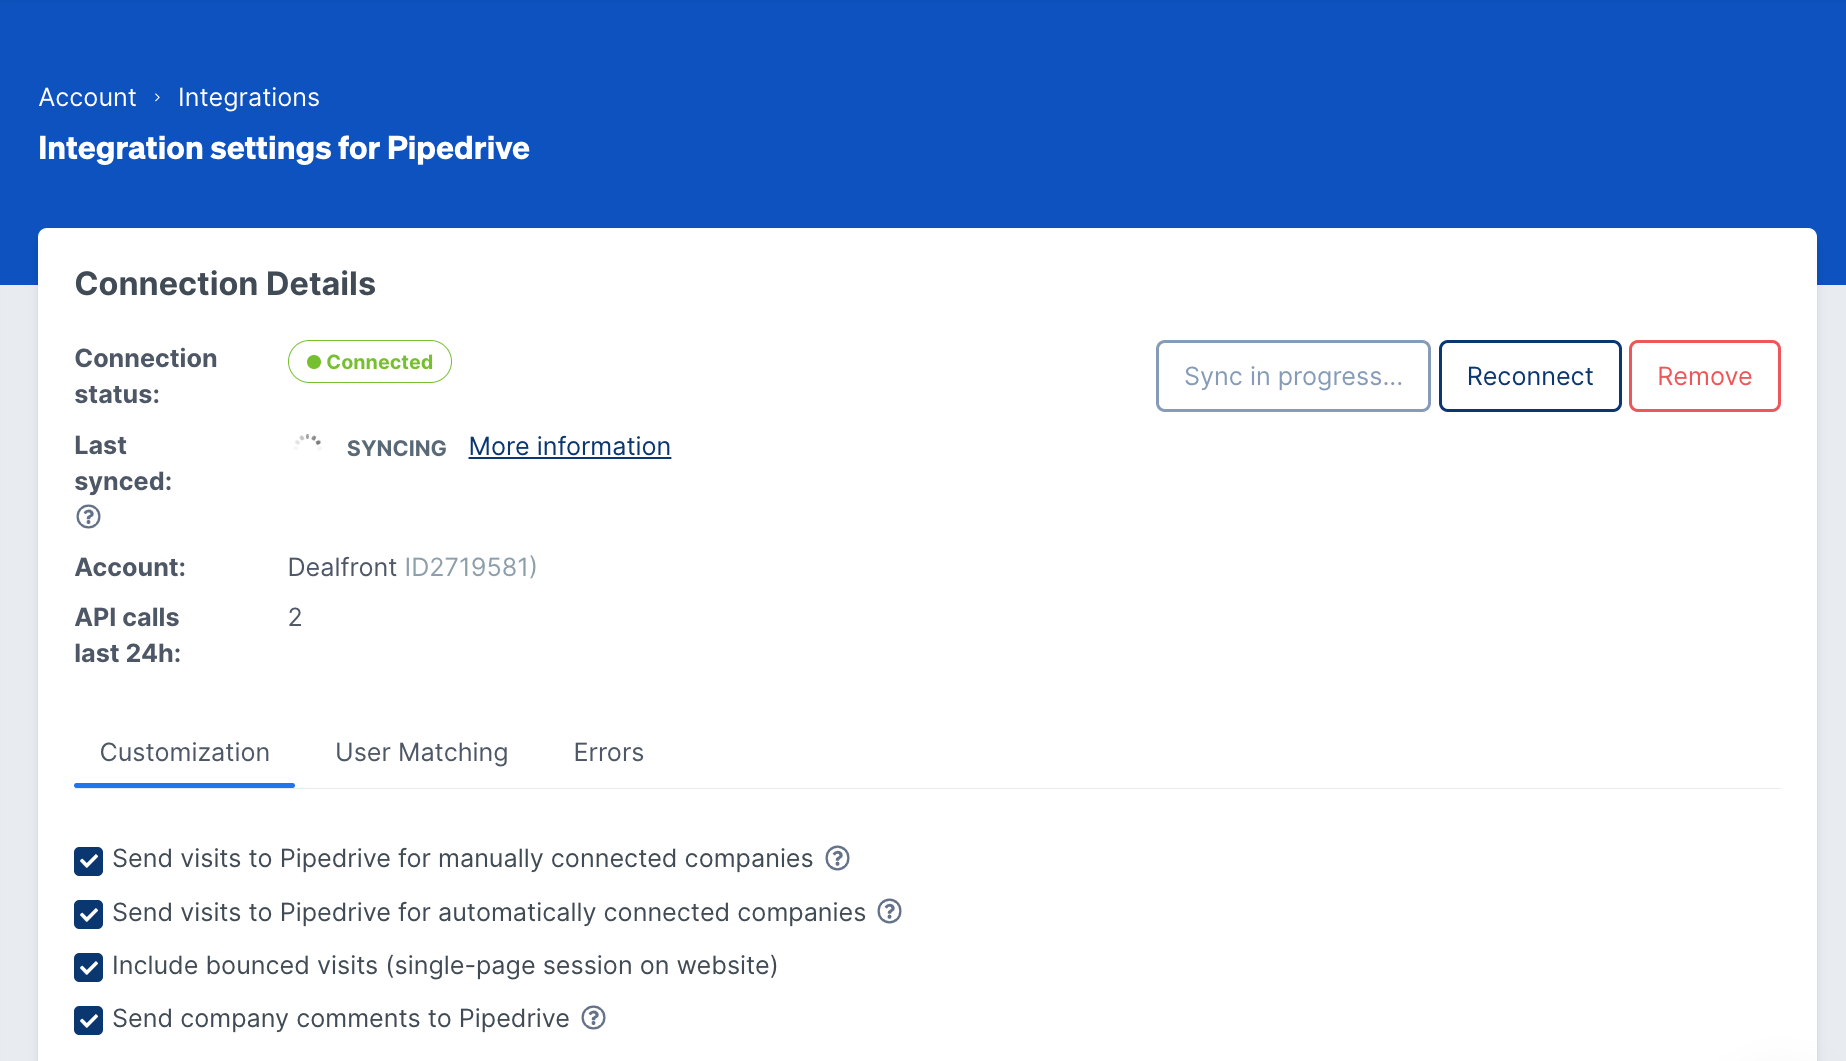Navigate to Integrations breadcrumb
This screenshot has width=1846, height=1061.
pyautogui.click(x=249, y=97)
